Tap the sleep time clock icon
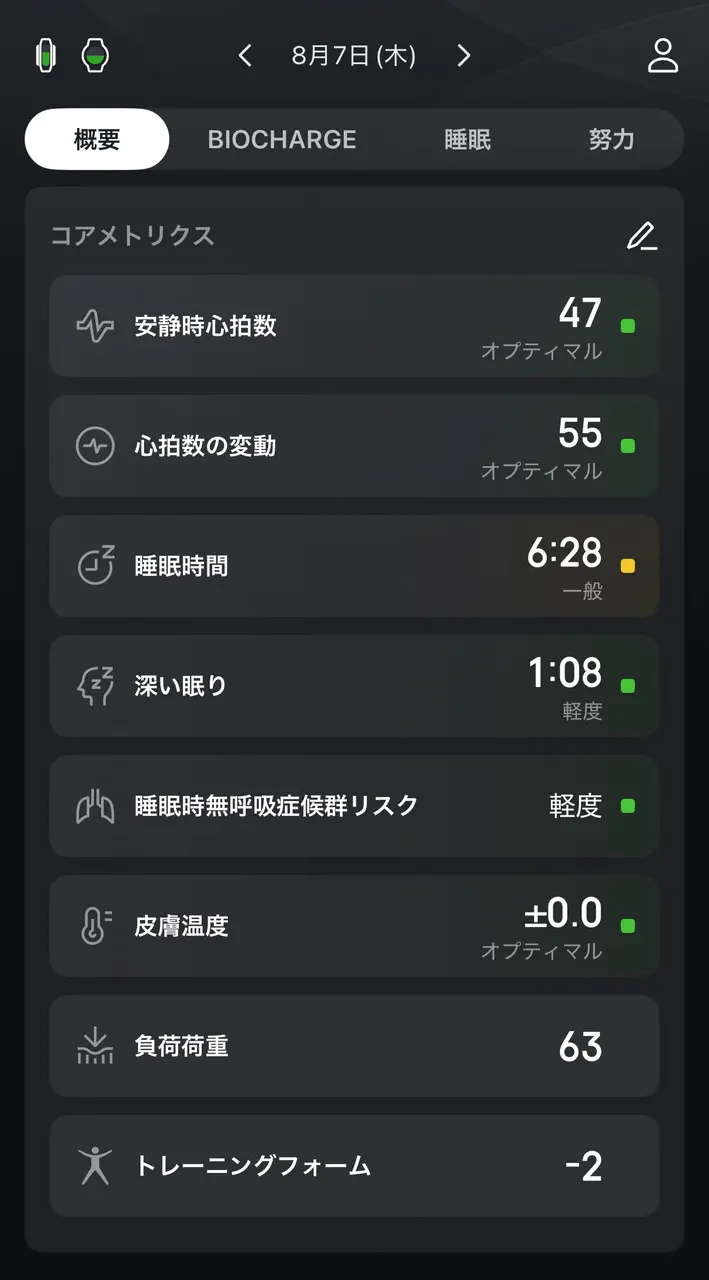Image resolution: width=709 pixels, height=1280 pixels. pos(95,566)
